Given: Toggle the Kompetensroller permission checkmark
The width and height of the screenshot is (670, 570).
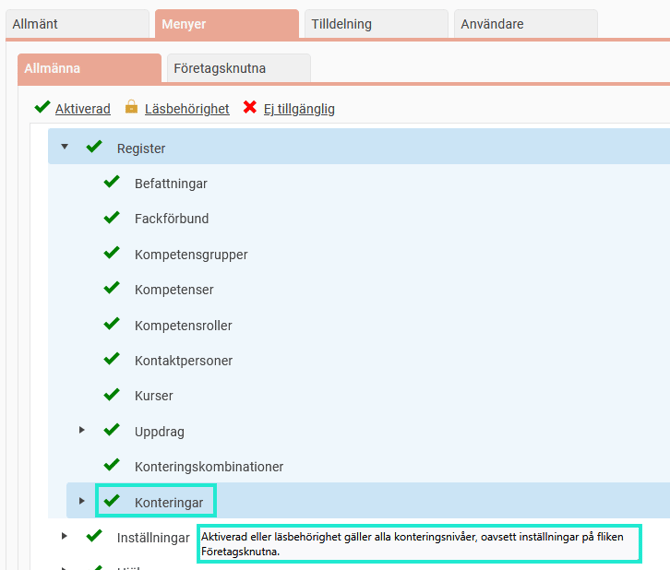Looking at the screenshot, I should [112, 325].
